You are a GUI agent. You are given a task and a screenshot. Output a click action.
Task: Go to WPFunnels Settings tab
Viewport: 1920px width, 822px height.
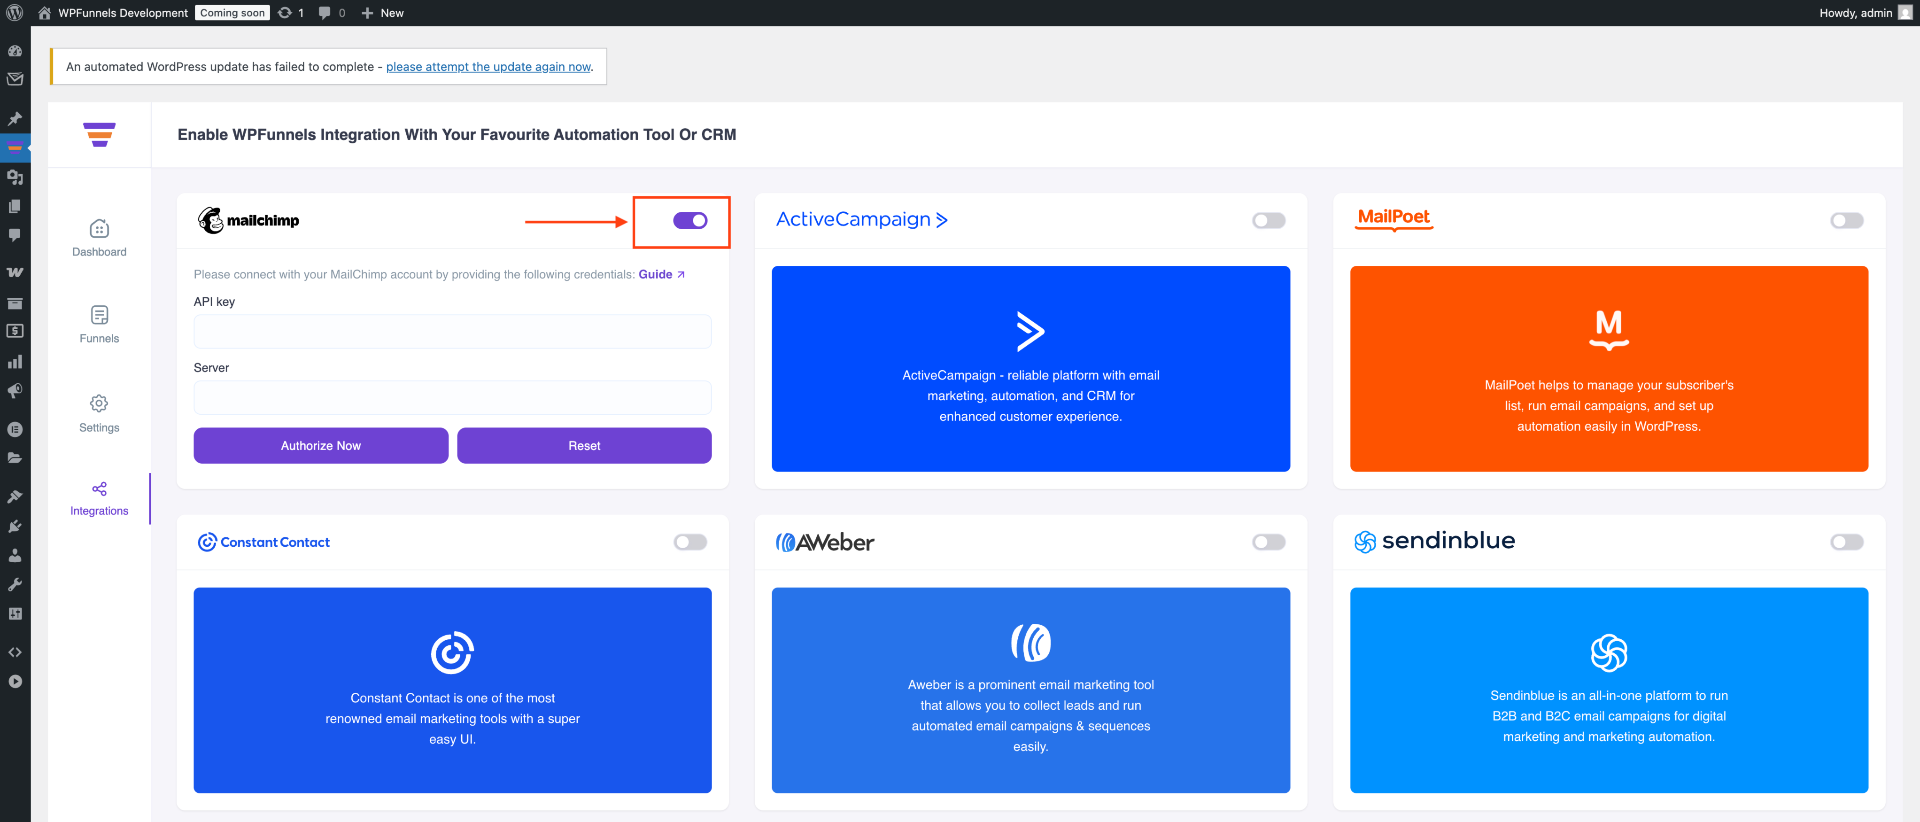click(x=99, y=413)
